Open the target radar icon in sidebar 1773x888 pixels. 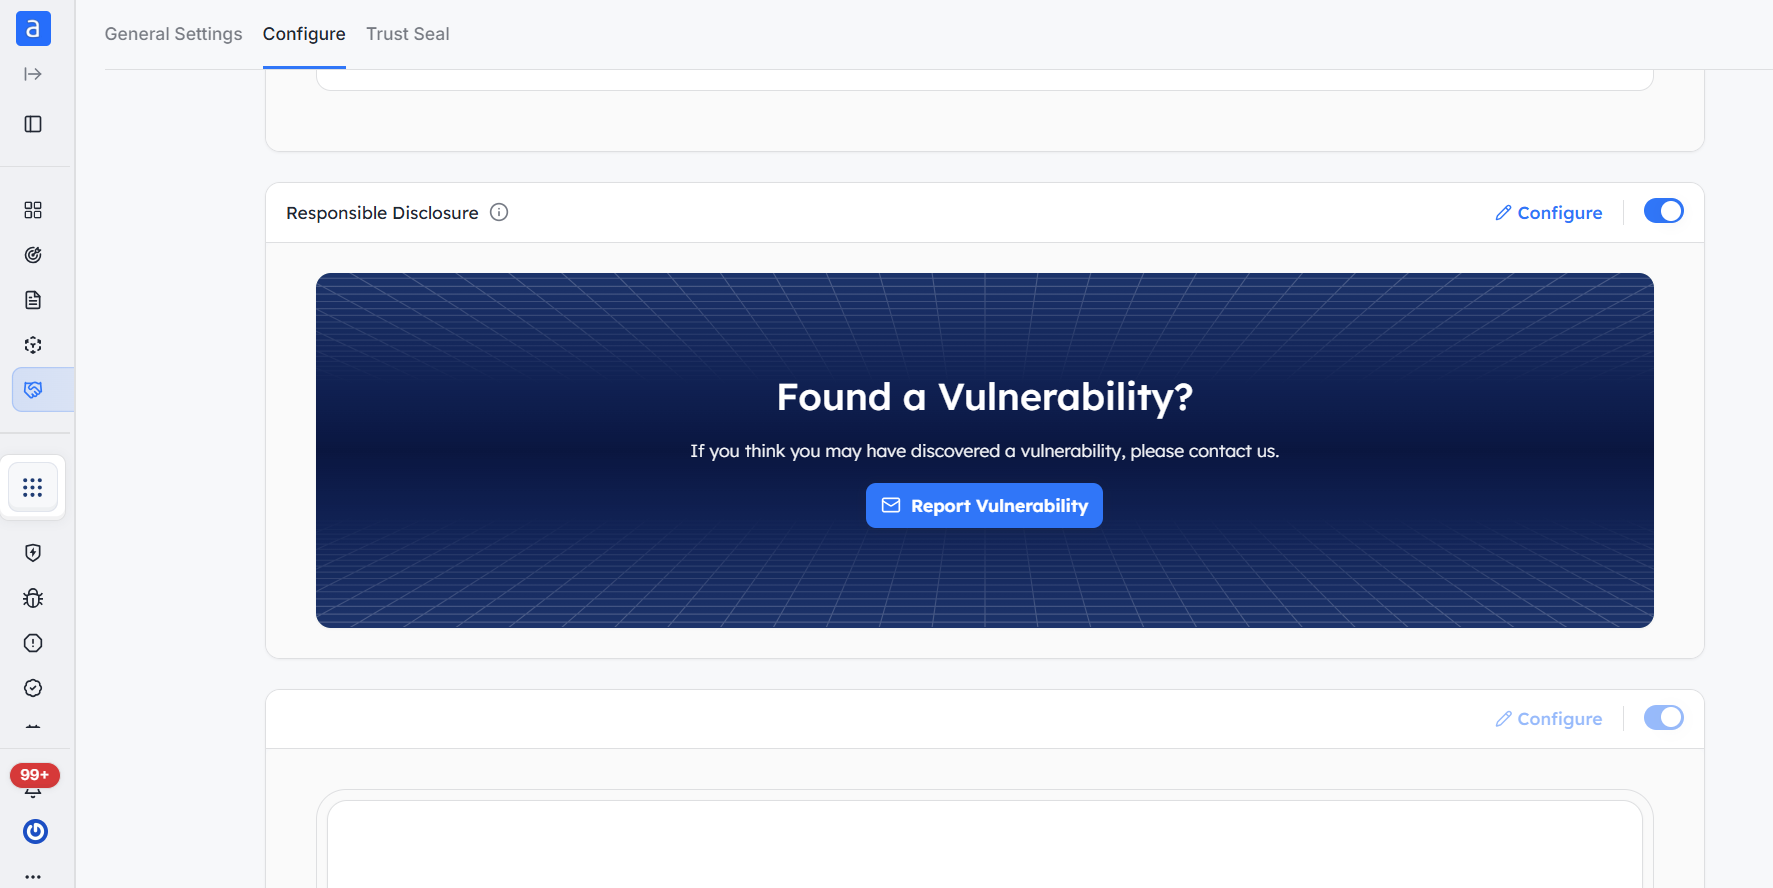(x=33, y=255)
